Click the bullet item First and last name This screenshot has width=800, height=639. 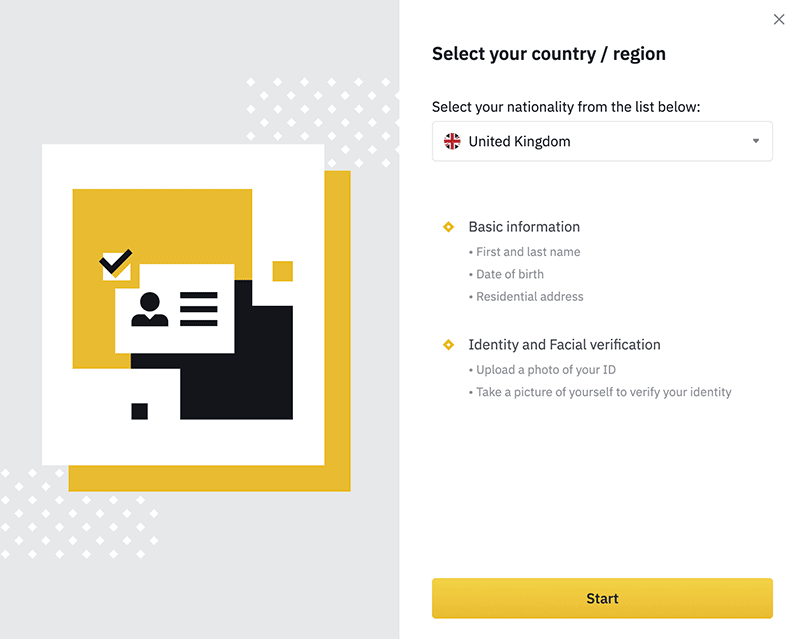coord(527,252)
